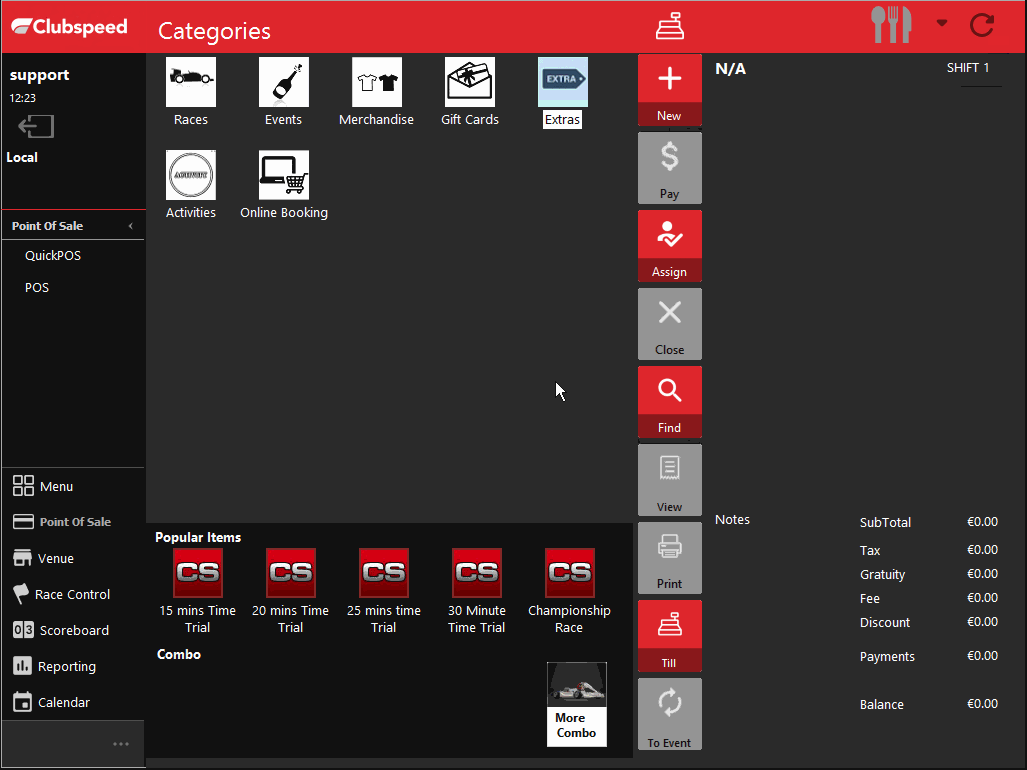
Task: Click the Combo heading
Action: [179, 654]
